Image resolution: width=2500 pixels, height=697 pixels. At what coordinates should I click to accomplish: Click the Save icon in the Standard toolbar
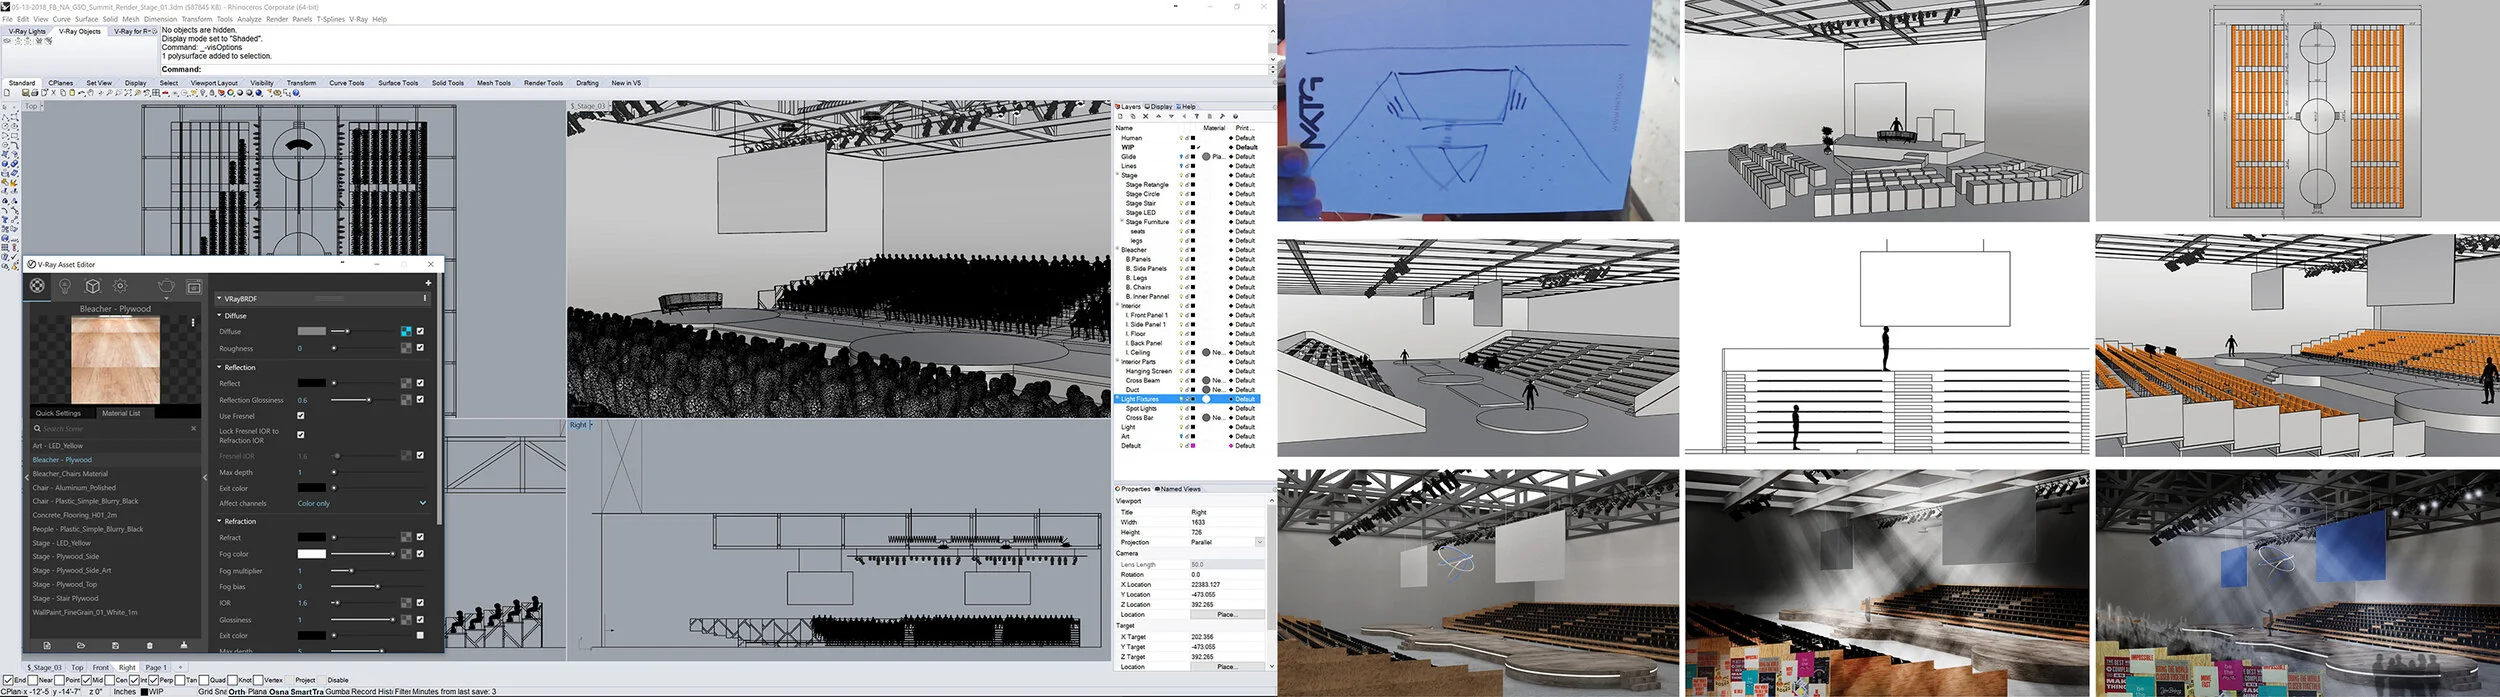click(x=25, y=93)
